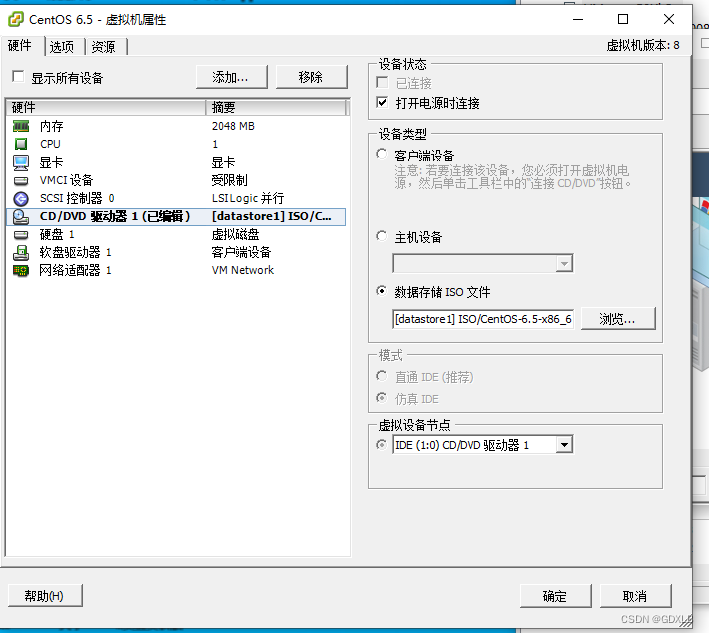This screenshot has height=633, width=709.
Task: Click the 摘要 column header
Action: tap(276, 108)
